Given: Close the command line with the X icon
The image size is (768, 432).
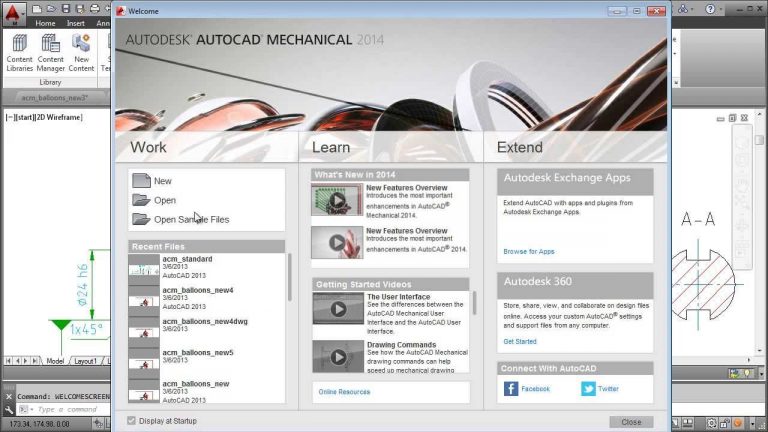Looking at the screenshot, I should coord(8,397).
